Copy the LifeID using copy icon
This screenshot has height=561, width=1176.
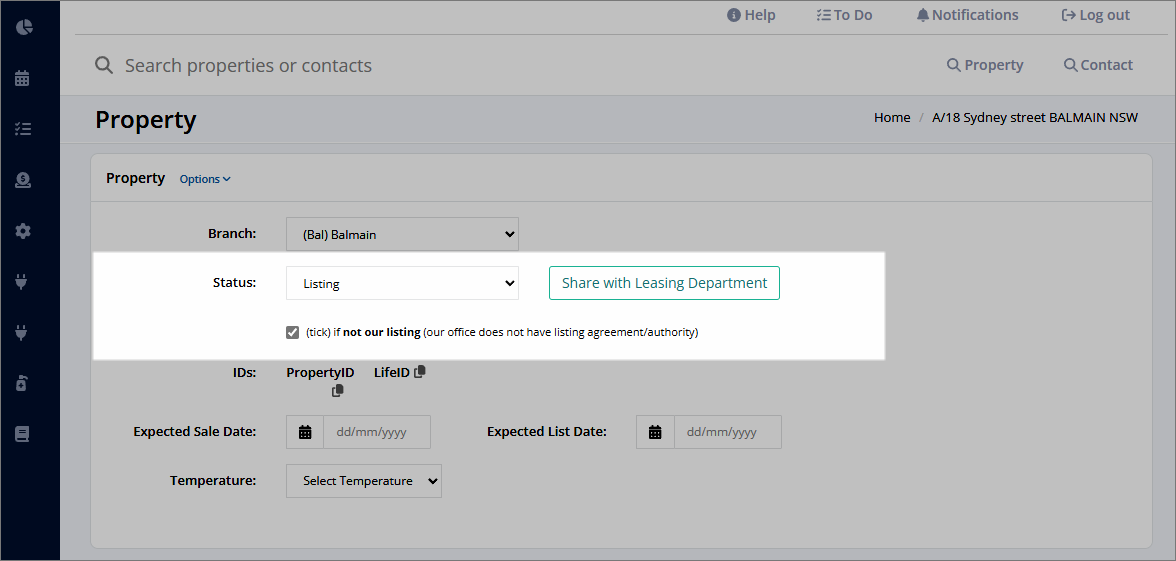click(420, 371)
